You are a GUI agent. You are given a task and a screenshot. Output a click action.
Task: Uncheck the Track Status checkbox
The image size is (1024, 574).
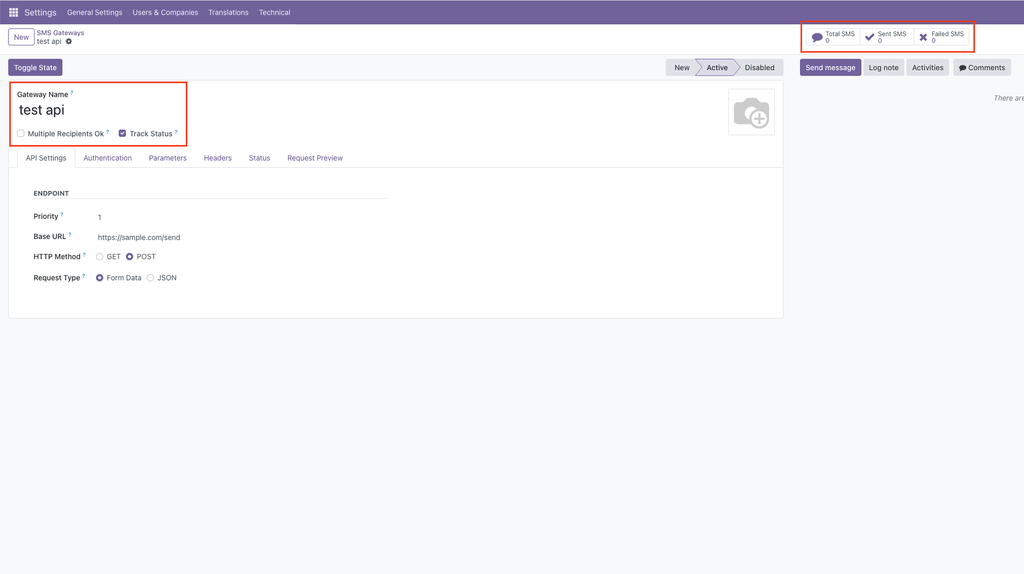pyautogui.click(x=122, y=133)
